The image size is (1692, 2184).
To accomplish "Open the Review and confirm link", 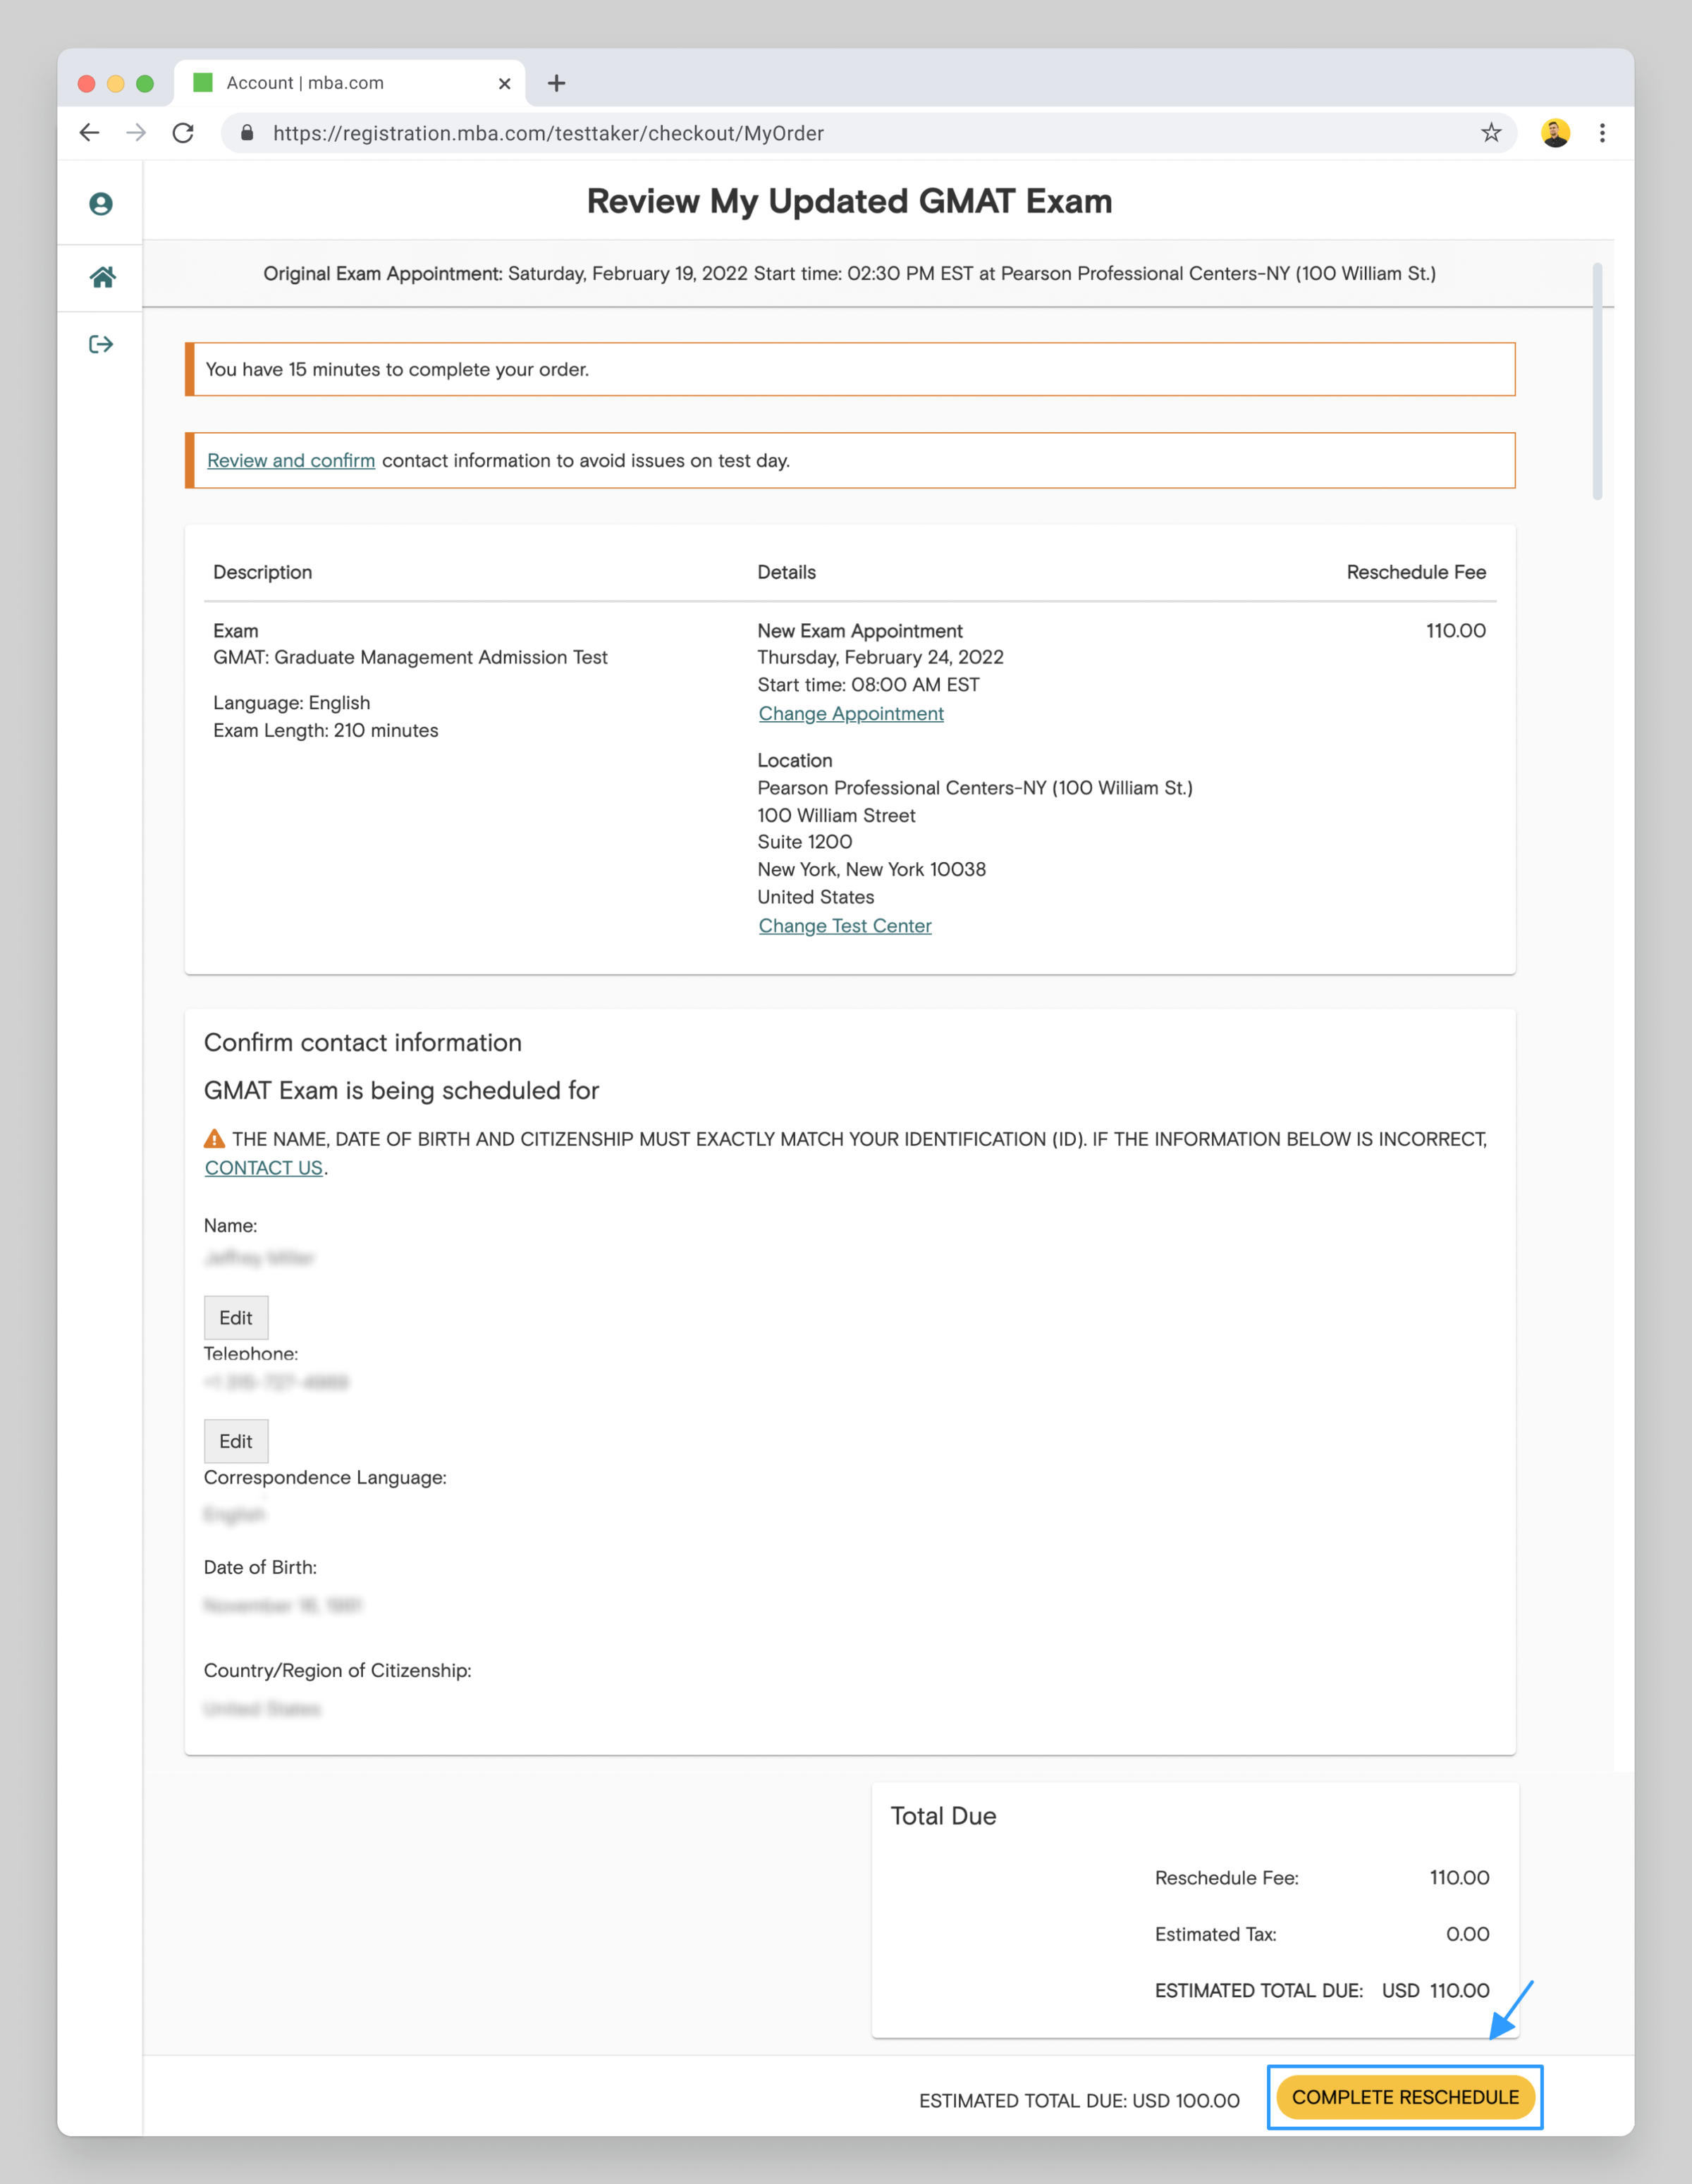I will [x=291, y=461].
